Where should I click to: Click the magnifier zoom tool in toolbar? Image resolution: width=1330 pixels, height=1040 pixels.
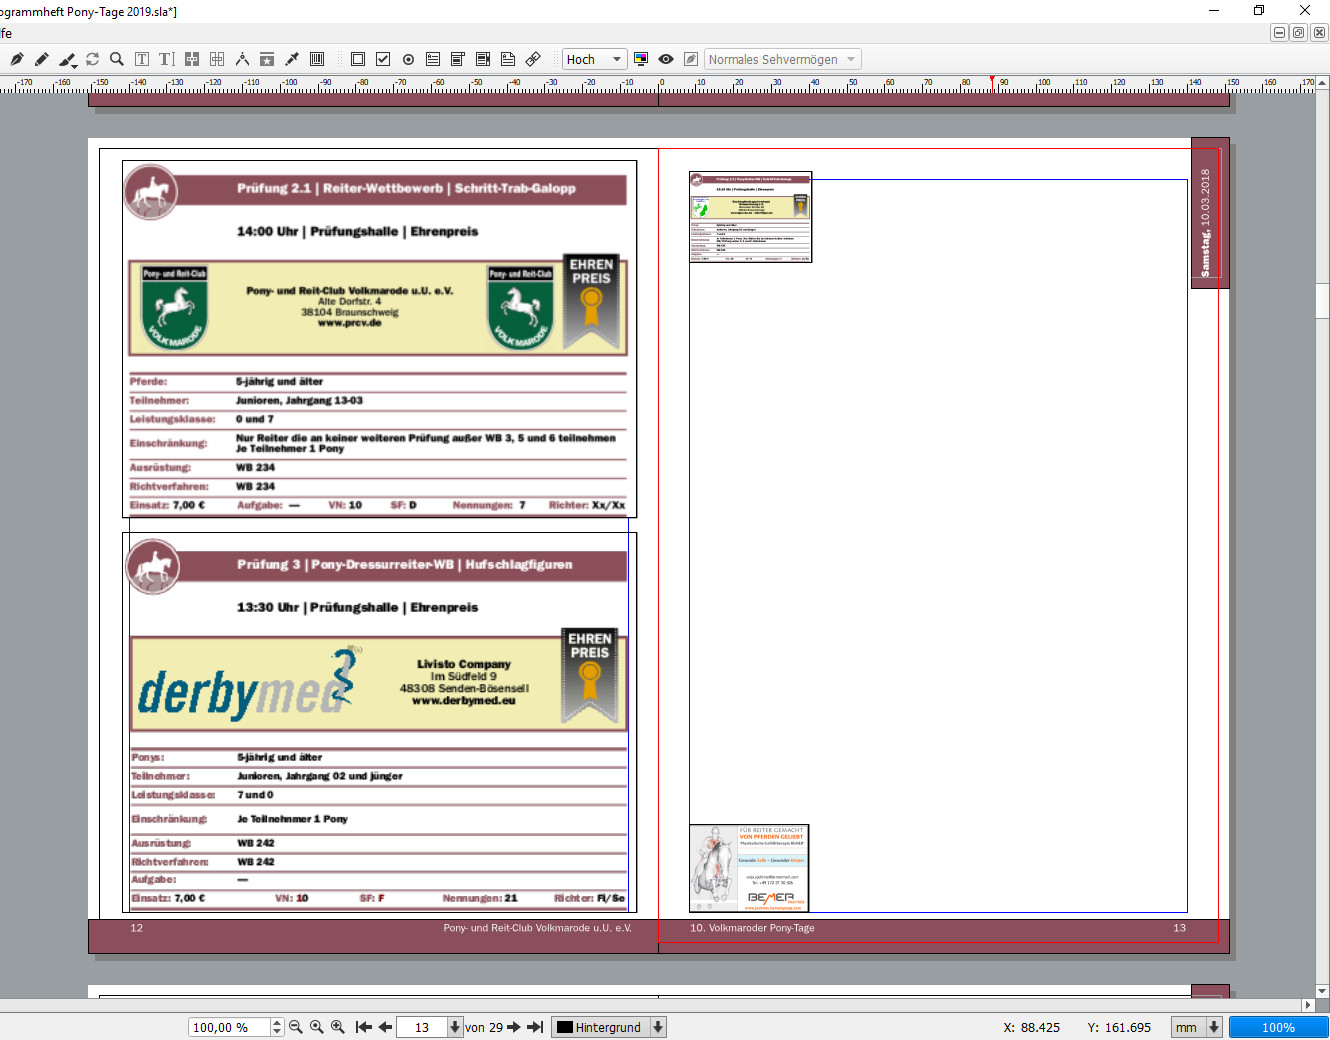(117, 60)
